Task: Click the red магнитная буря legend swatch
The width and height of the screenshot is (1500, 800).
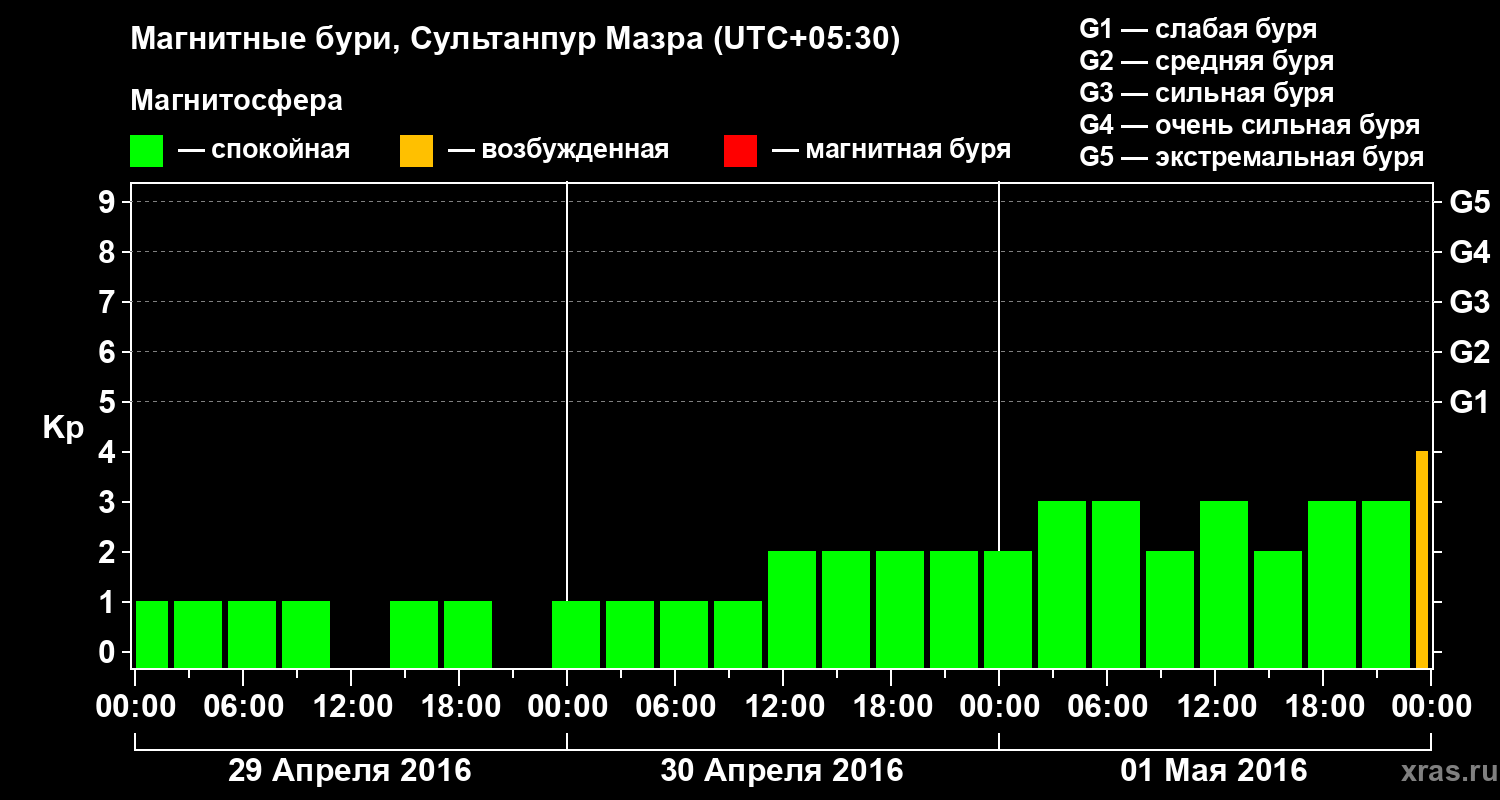Action: click(x=740, y=151)
